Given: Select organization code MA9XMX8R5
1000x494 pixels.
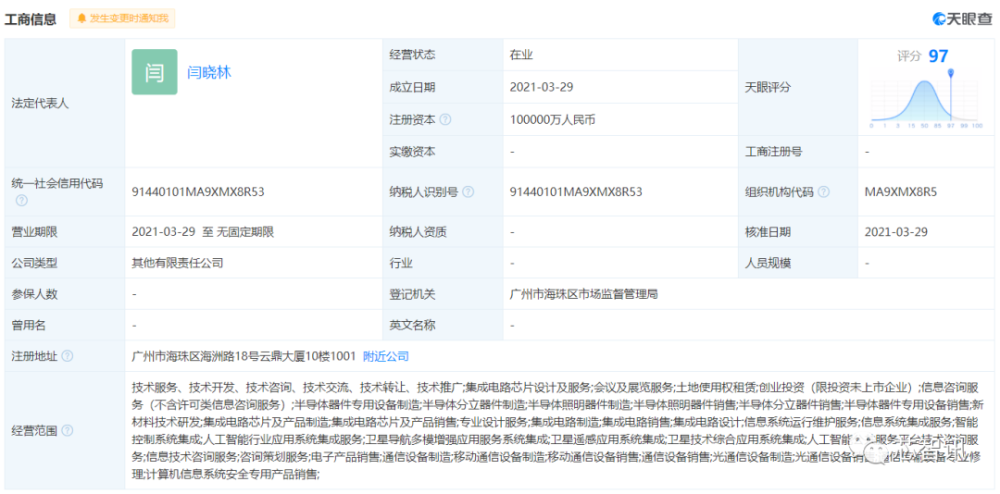Looking at the screenshot, I should click(x=901, y=191).
